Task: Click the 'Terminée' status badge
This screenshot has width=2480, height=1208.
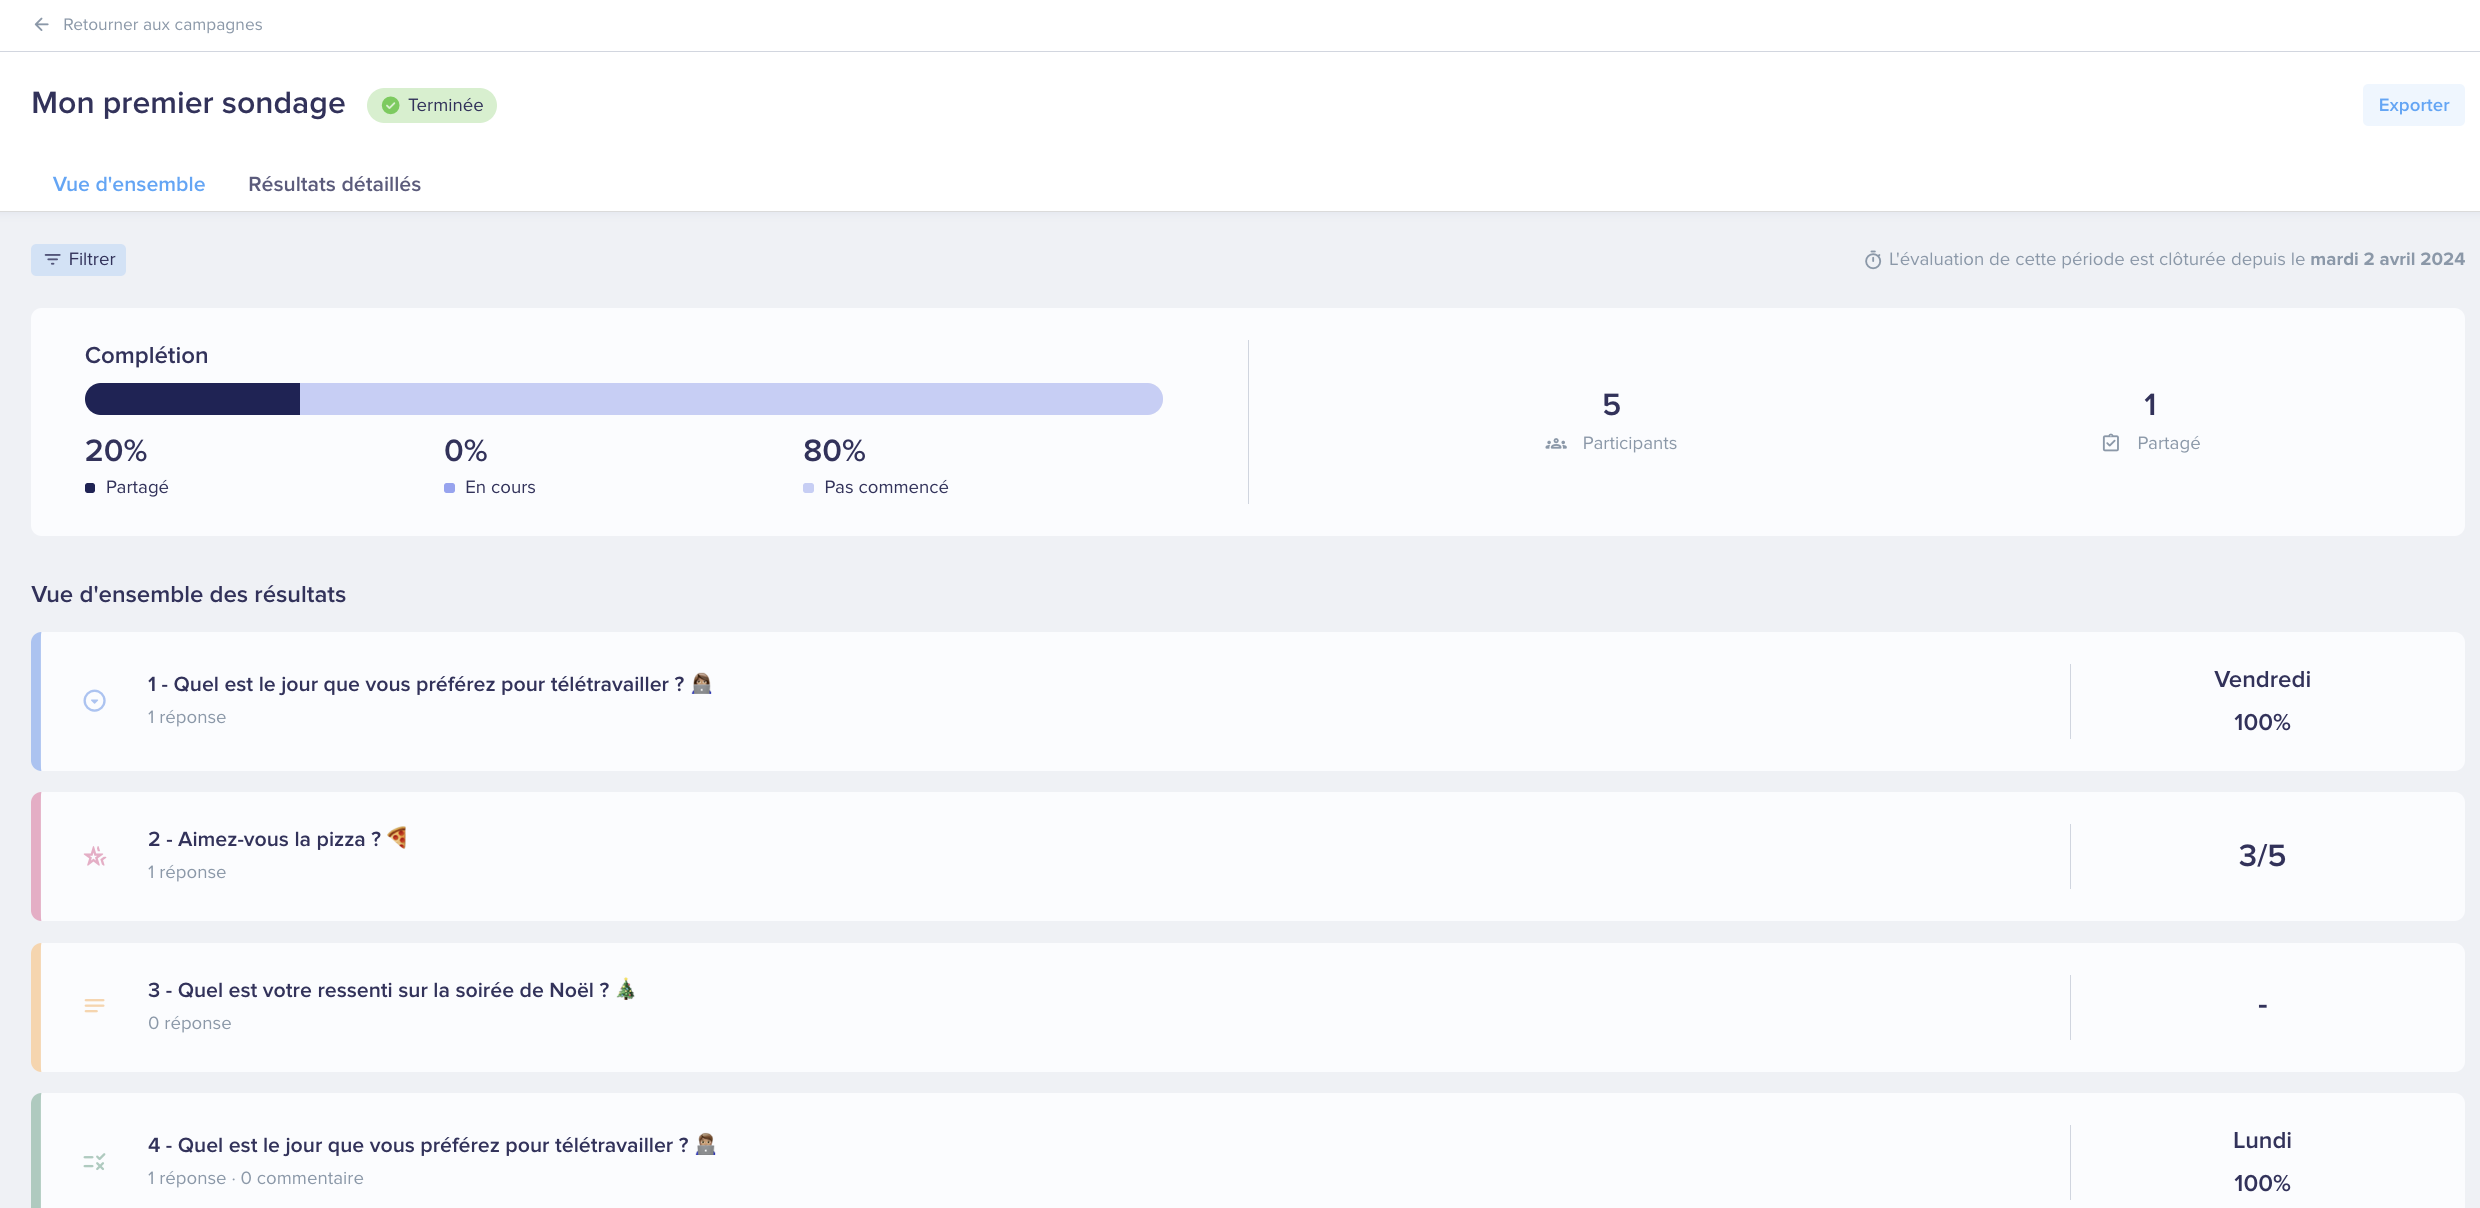Action: coord(432,105)
